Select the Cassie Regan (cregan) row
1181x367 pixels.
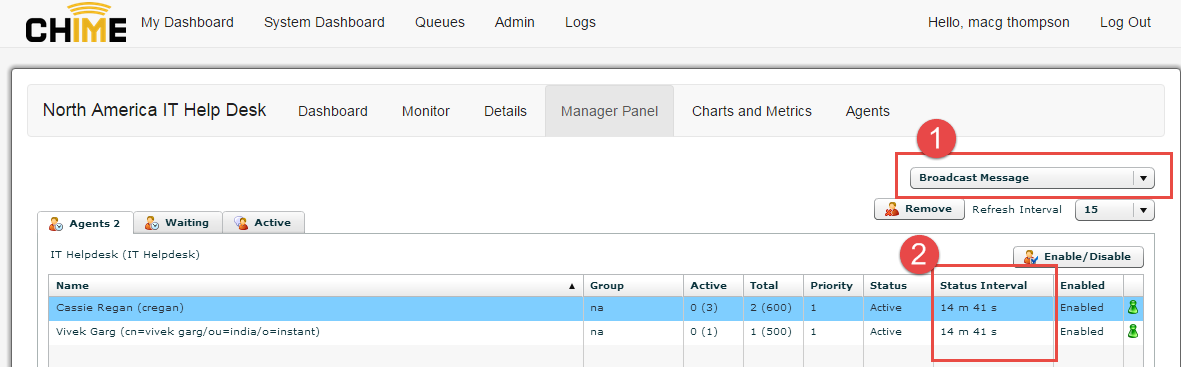595,307
